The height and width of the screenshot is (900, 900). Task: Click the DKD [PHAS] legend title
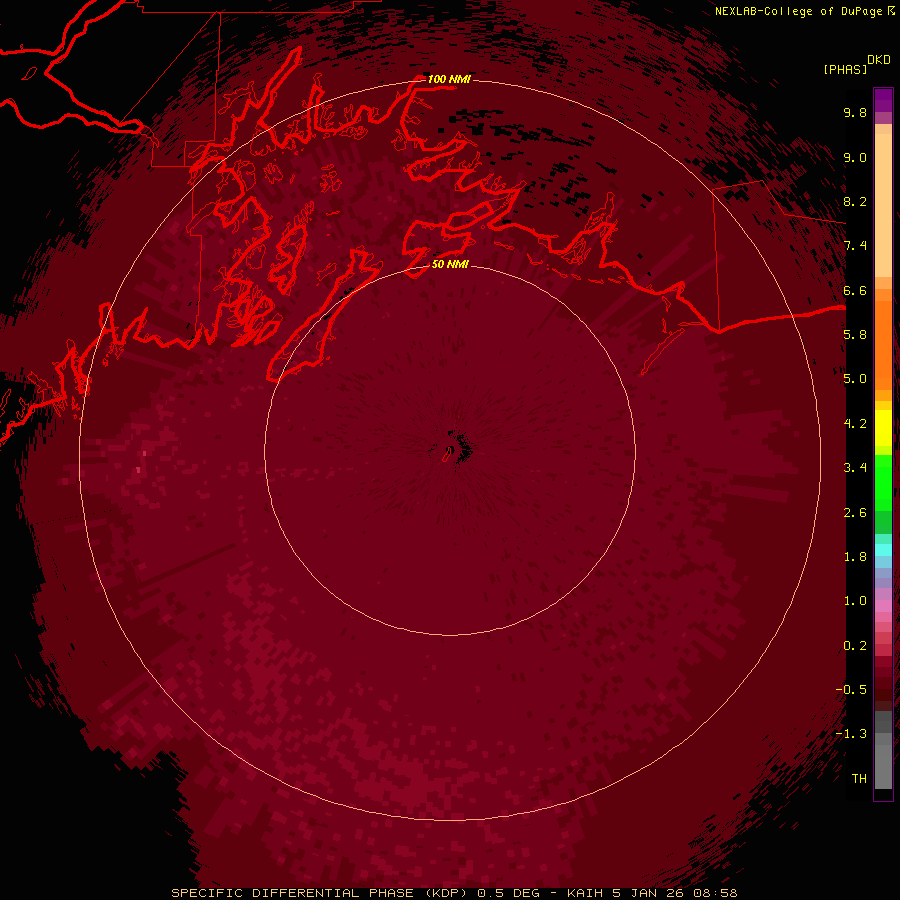[x=856, y=64]
